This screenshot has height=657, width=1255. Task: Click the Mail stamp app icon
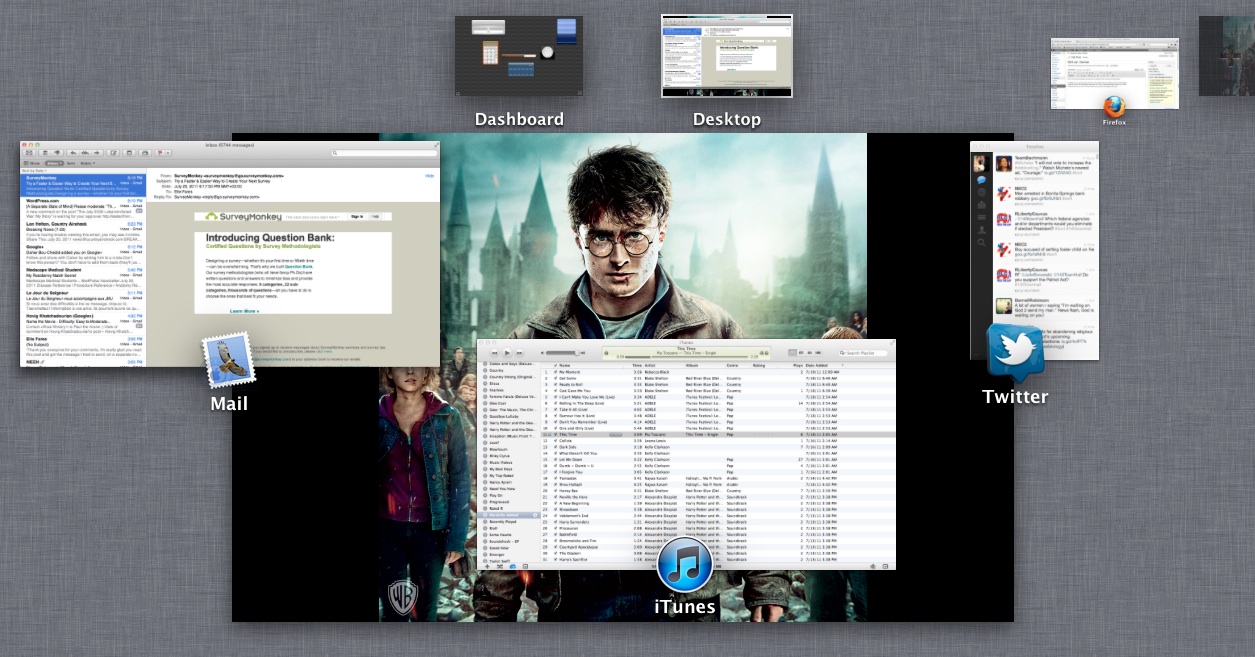tap(227, 361)
